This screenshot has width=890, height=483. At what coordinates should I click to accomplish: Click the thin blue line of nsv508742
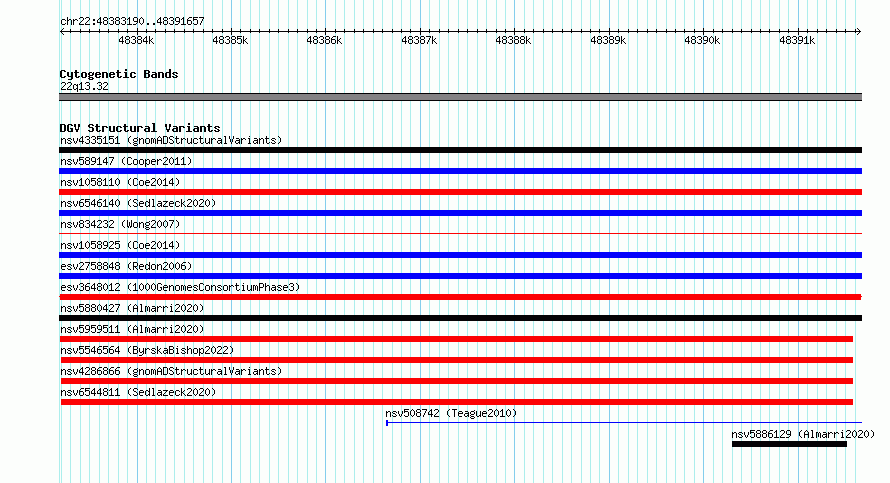(624, 423)
